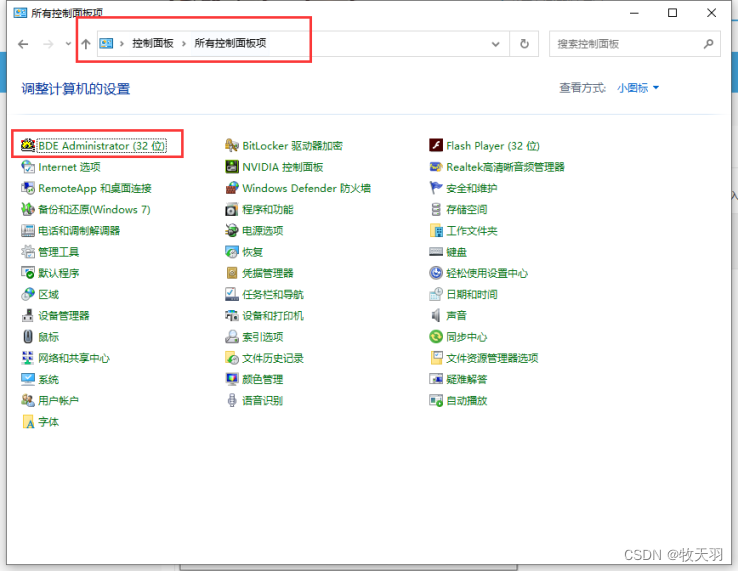Open 同步中心 icon
This screenshot has height=571, width=738.
(x=436, y=337)
